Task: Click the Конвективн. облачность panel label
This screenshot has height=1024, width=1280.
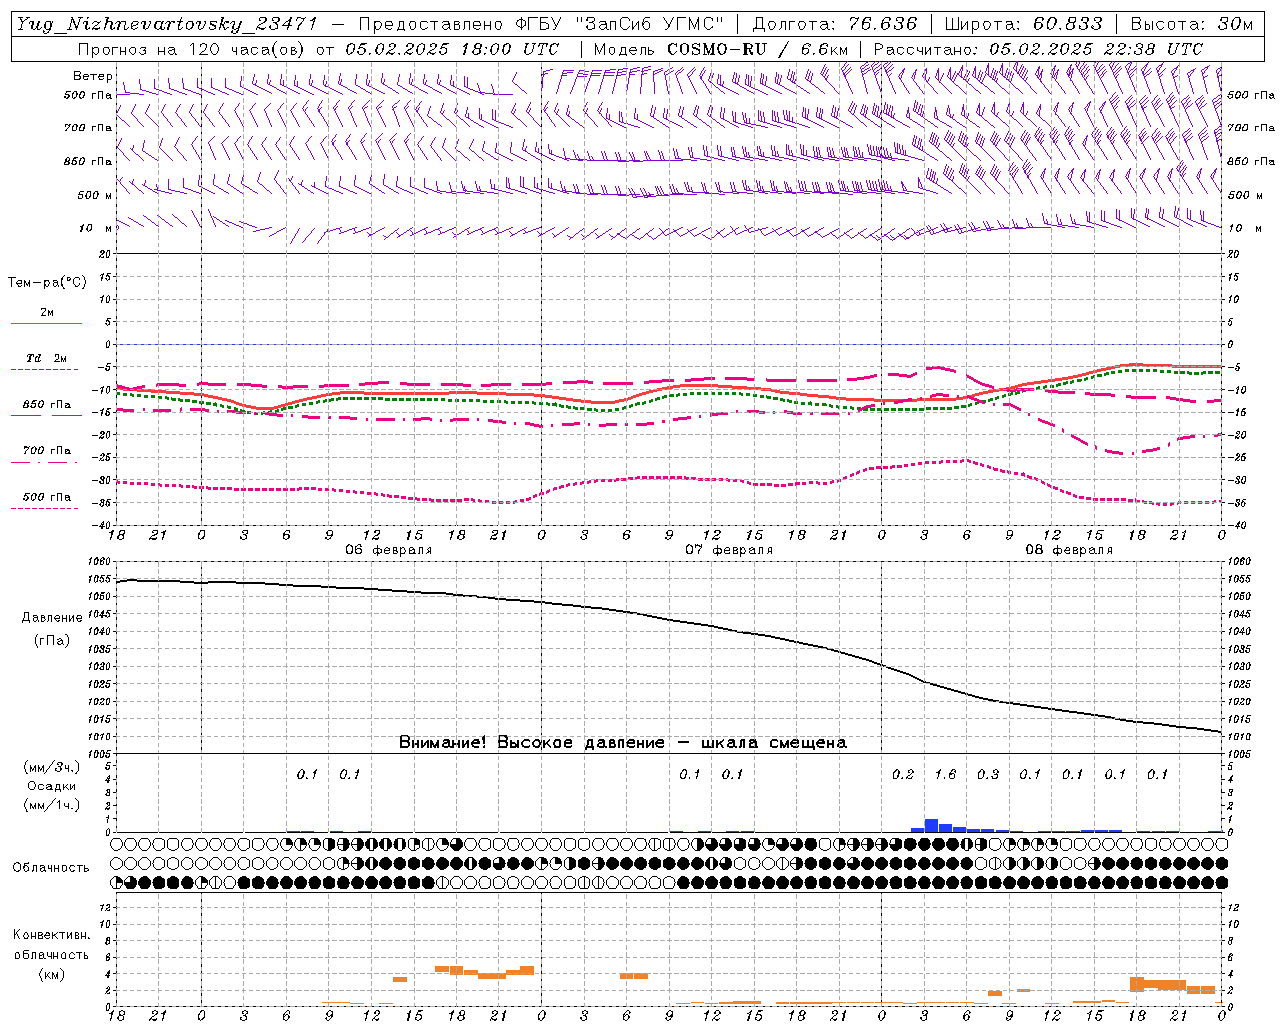Action: click(x=51, y=954)
